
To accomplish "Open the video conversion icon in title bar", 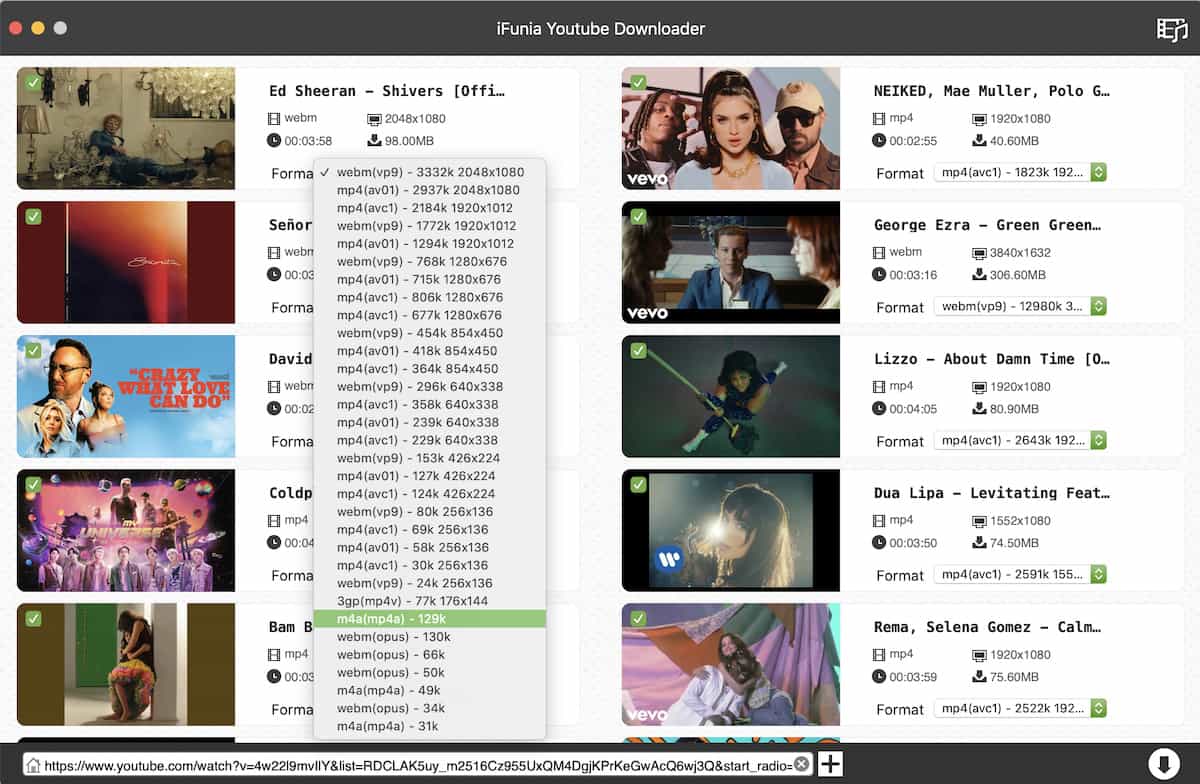I will point(1171,29).
